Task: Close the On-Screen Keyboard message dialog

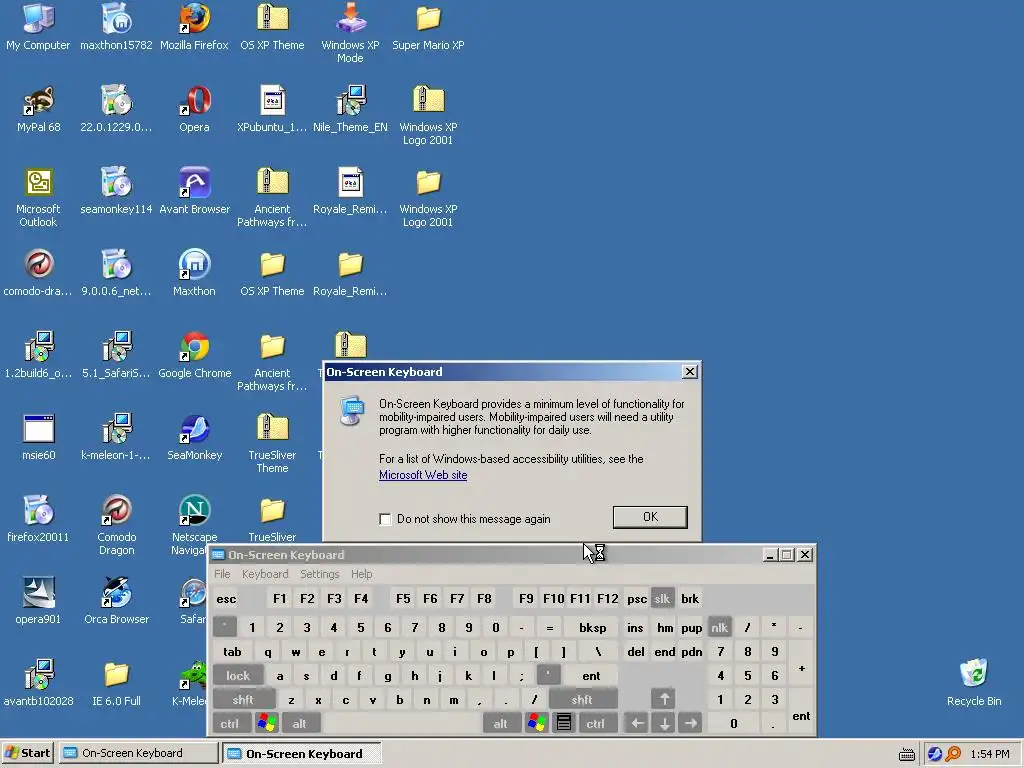Action: 690,372
